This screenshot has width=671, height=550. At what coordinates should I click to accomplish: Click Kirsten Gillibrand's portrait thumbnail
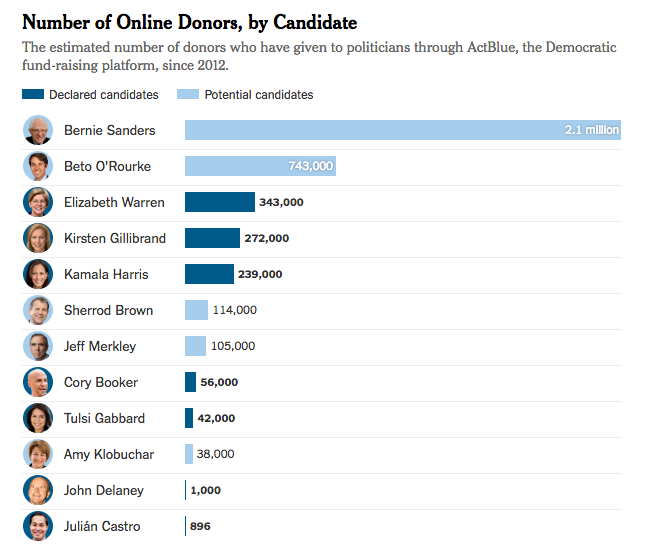38,238
